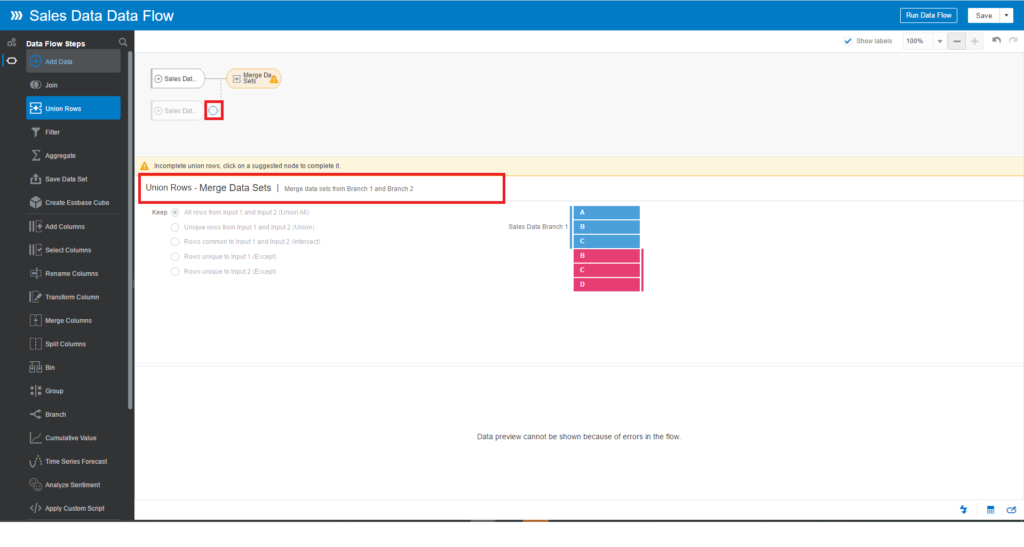Select Rows common (Intersect) option
Screen dimensions: 1024x547
(x=175, y=242)
